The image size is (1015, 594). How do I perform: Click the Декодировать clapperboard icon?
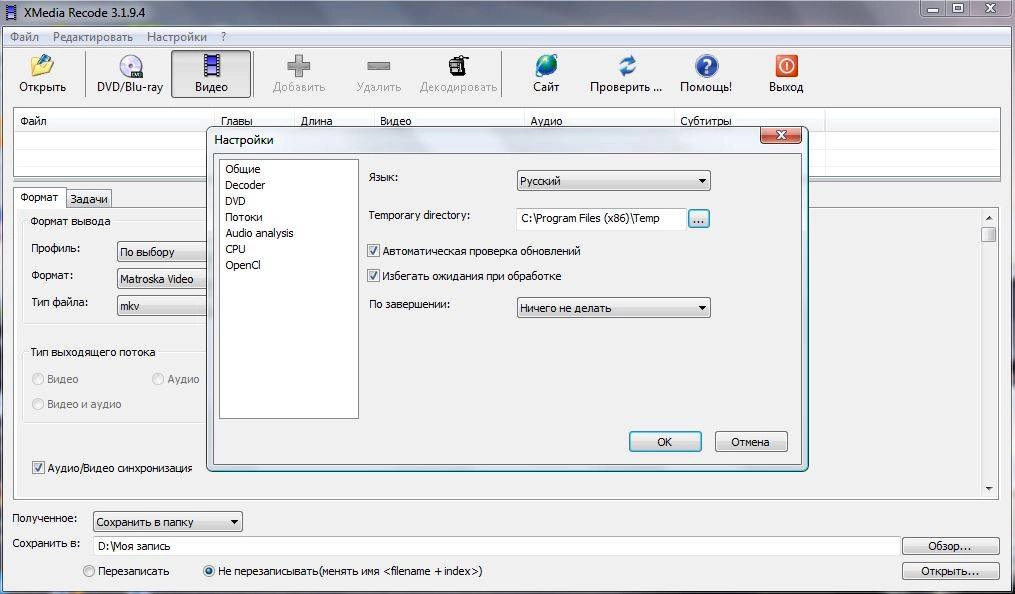click(458, 65)
